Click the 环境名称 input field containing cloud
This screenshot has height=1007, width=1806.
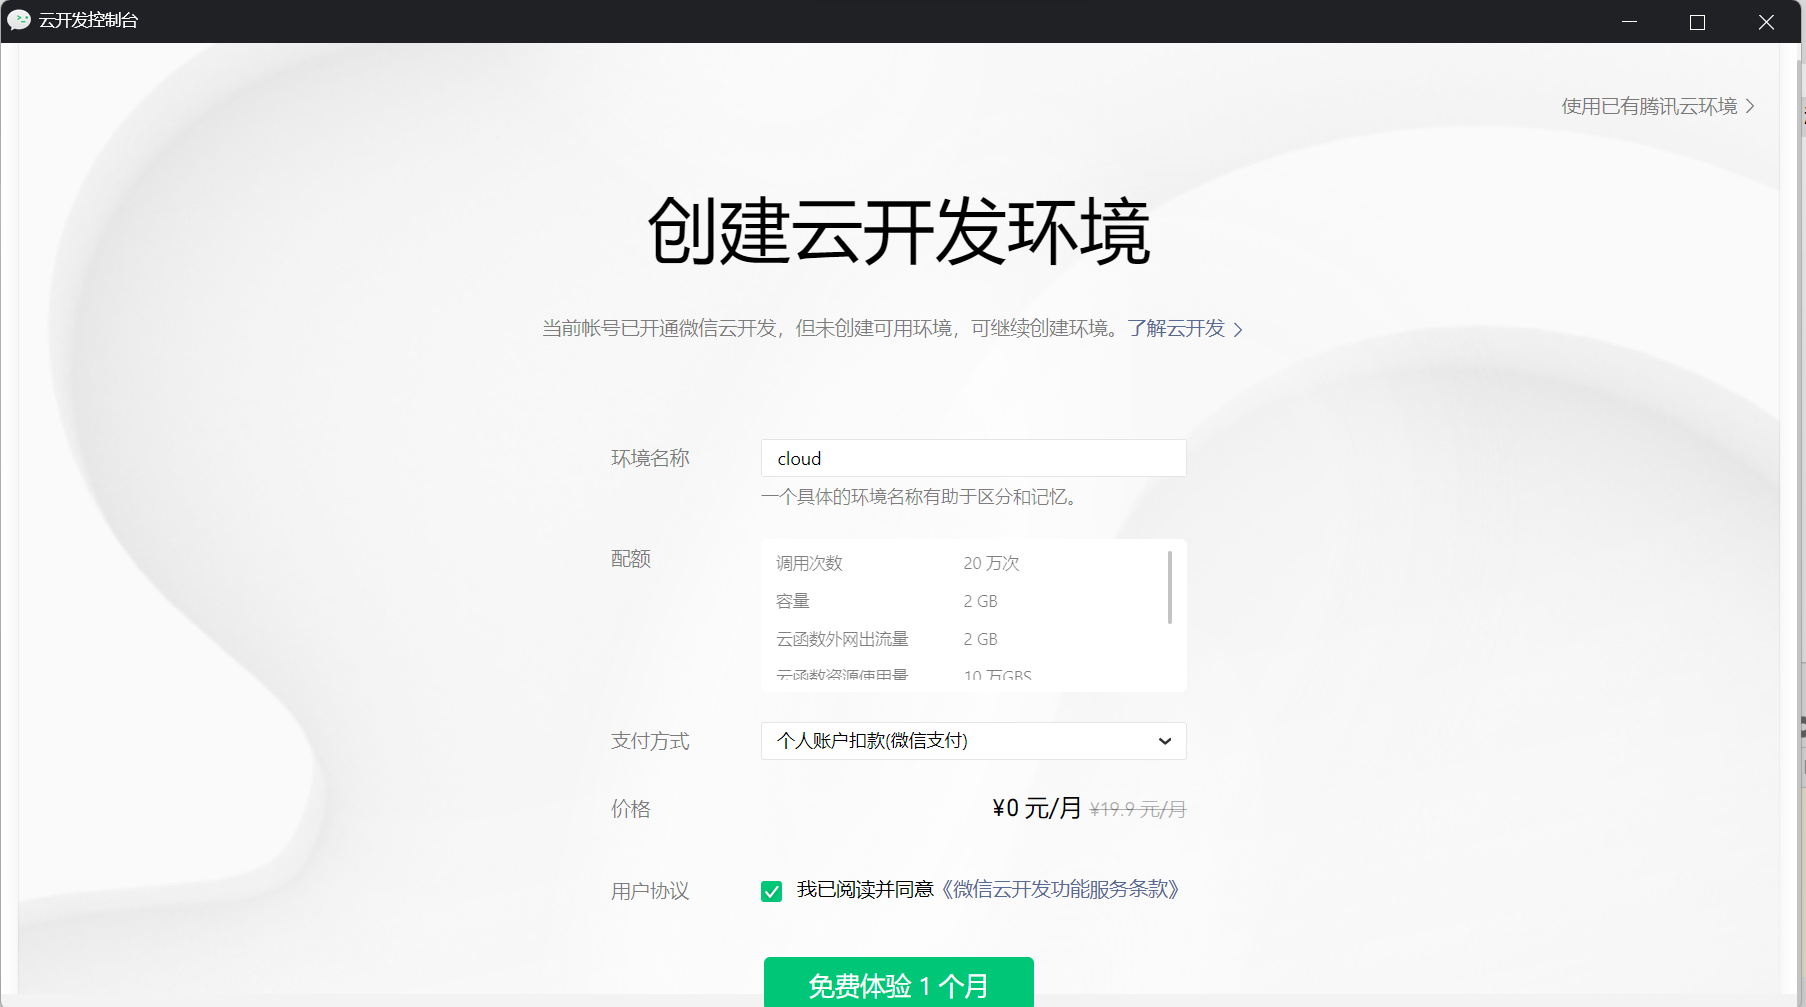point(973,458)
